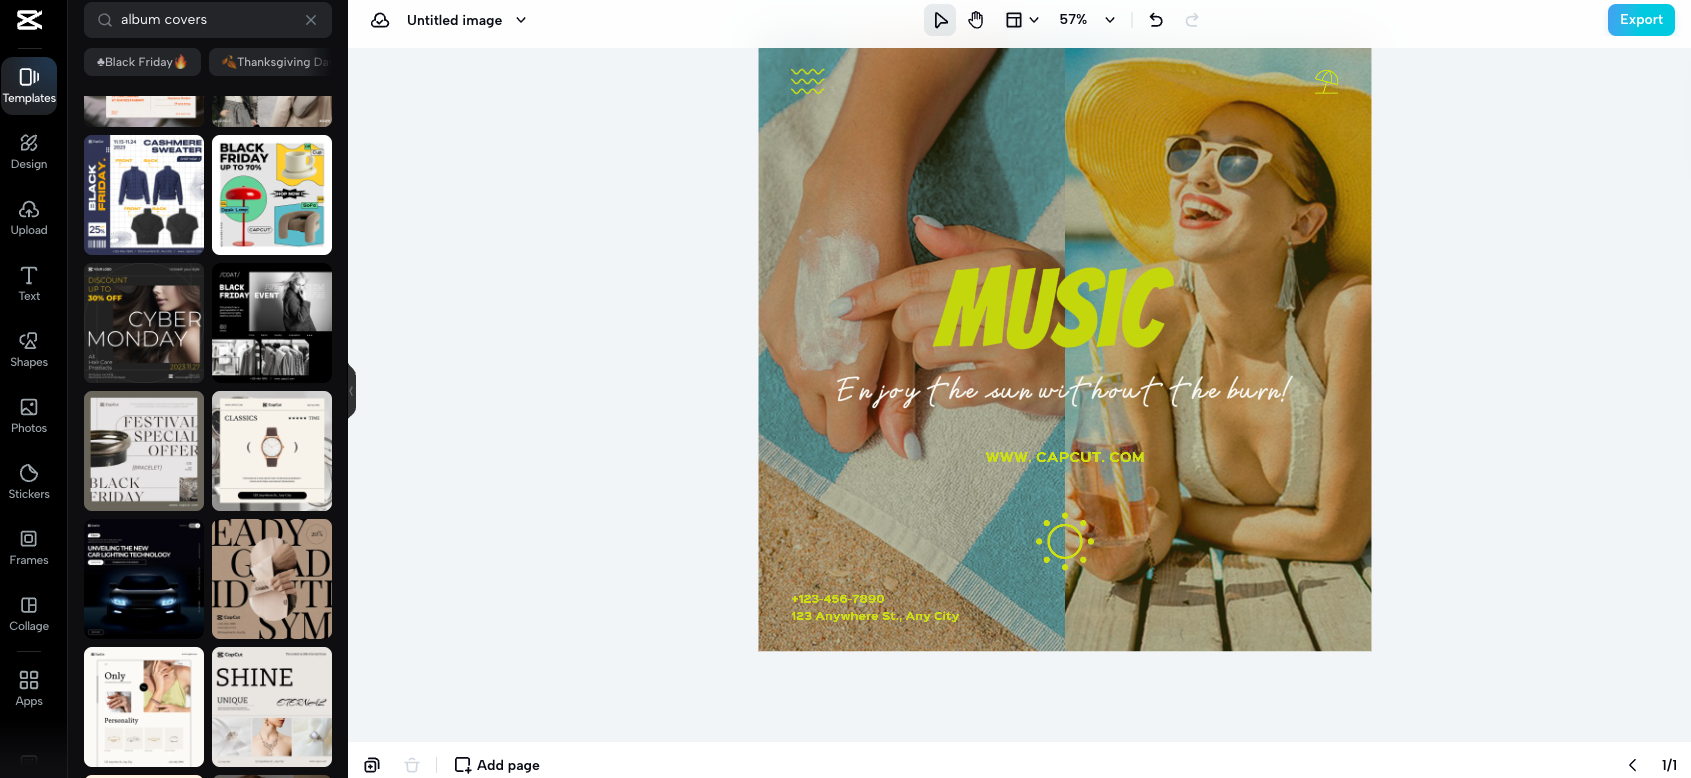1691x778 pixels.
Task: Clear the album covers search text
Action: point(311,20)
